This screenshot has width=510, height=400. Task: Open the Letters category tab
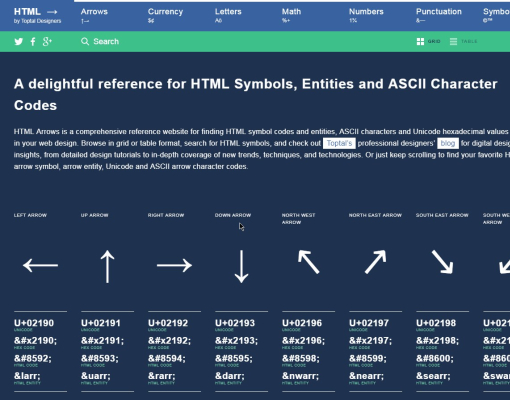point(228,15)
